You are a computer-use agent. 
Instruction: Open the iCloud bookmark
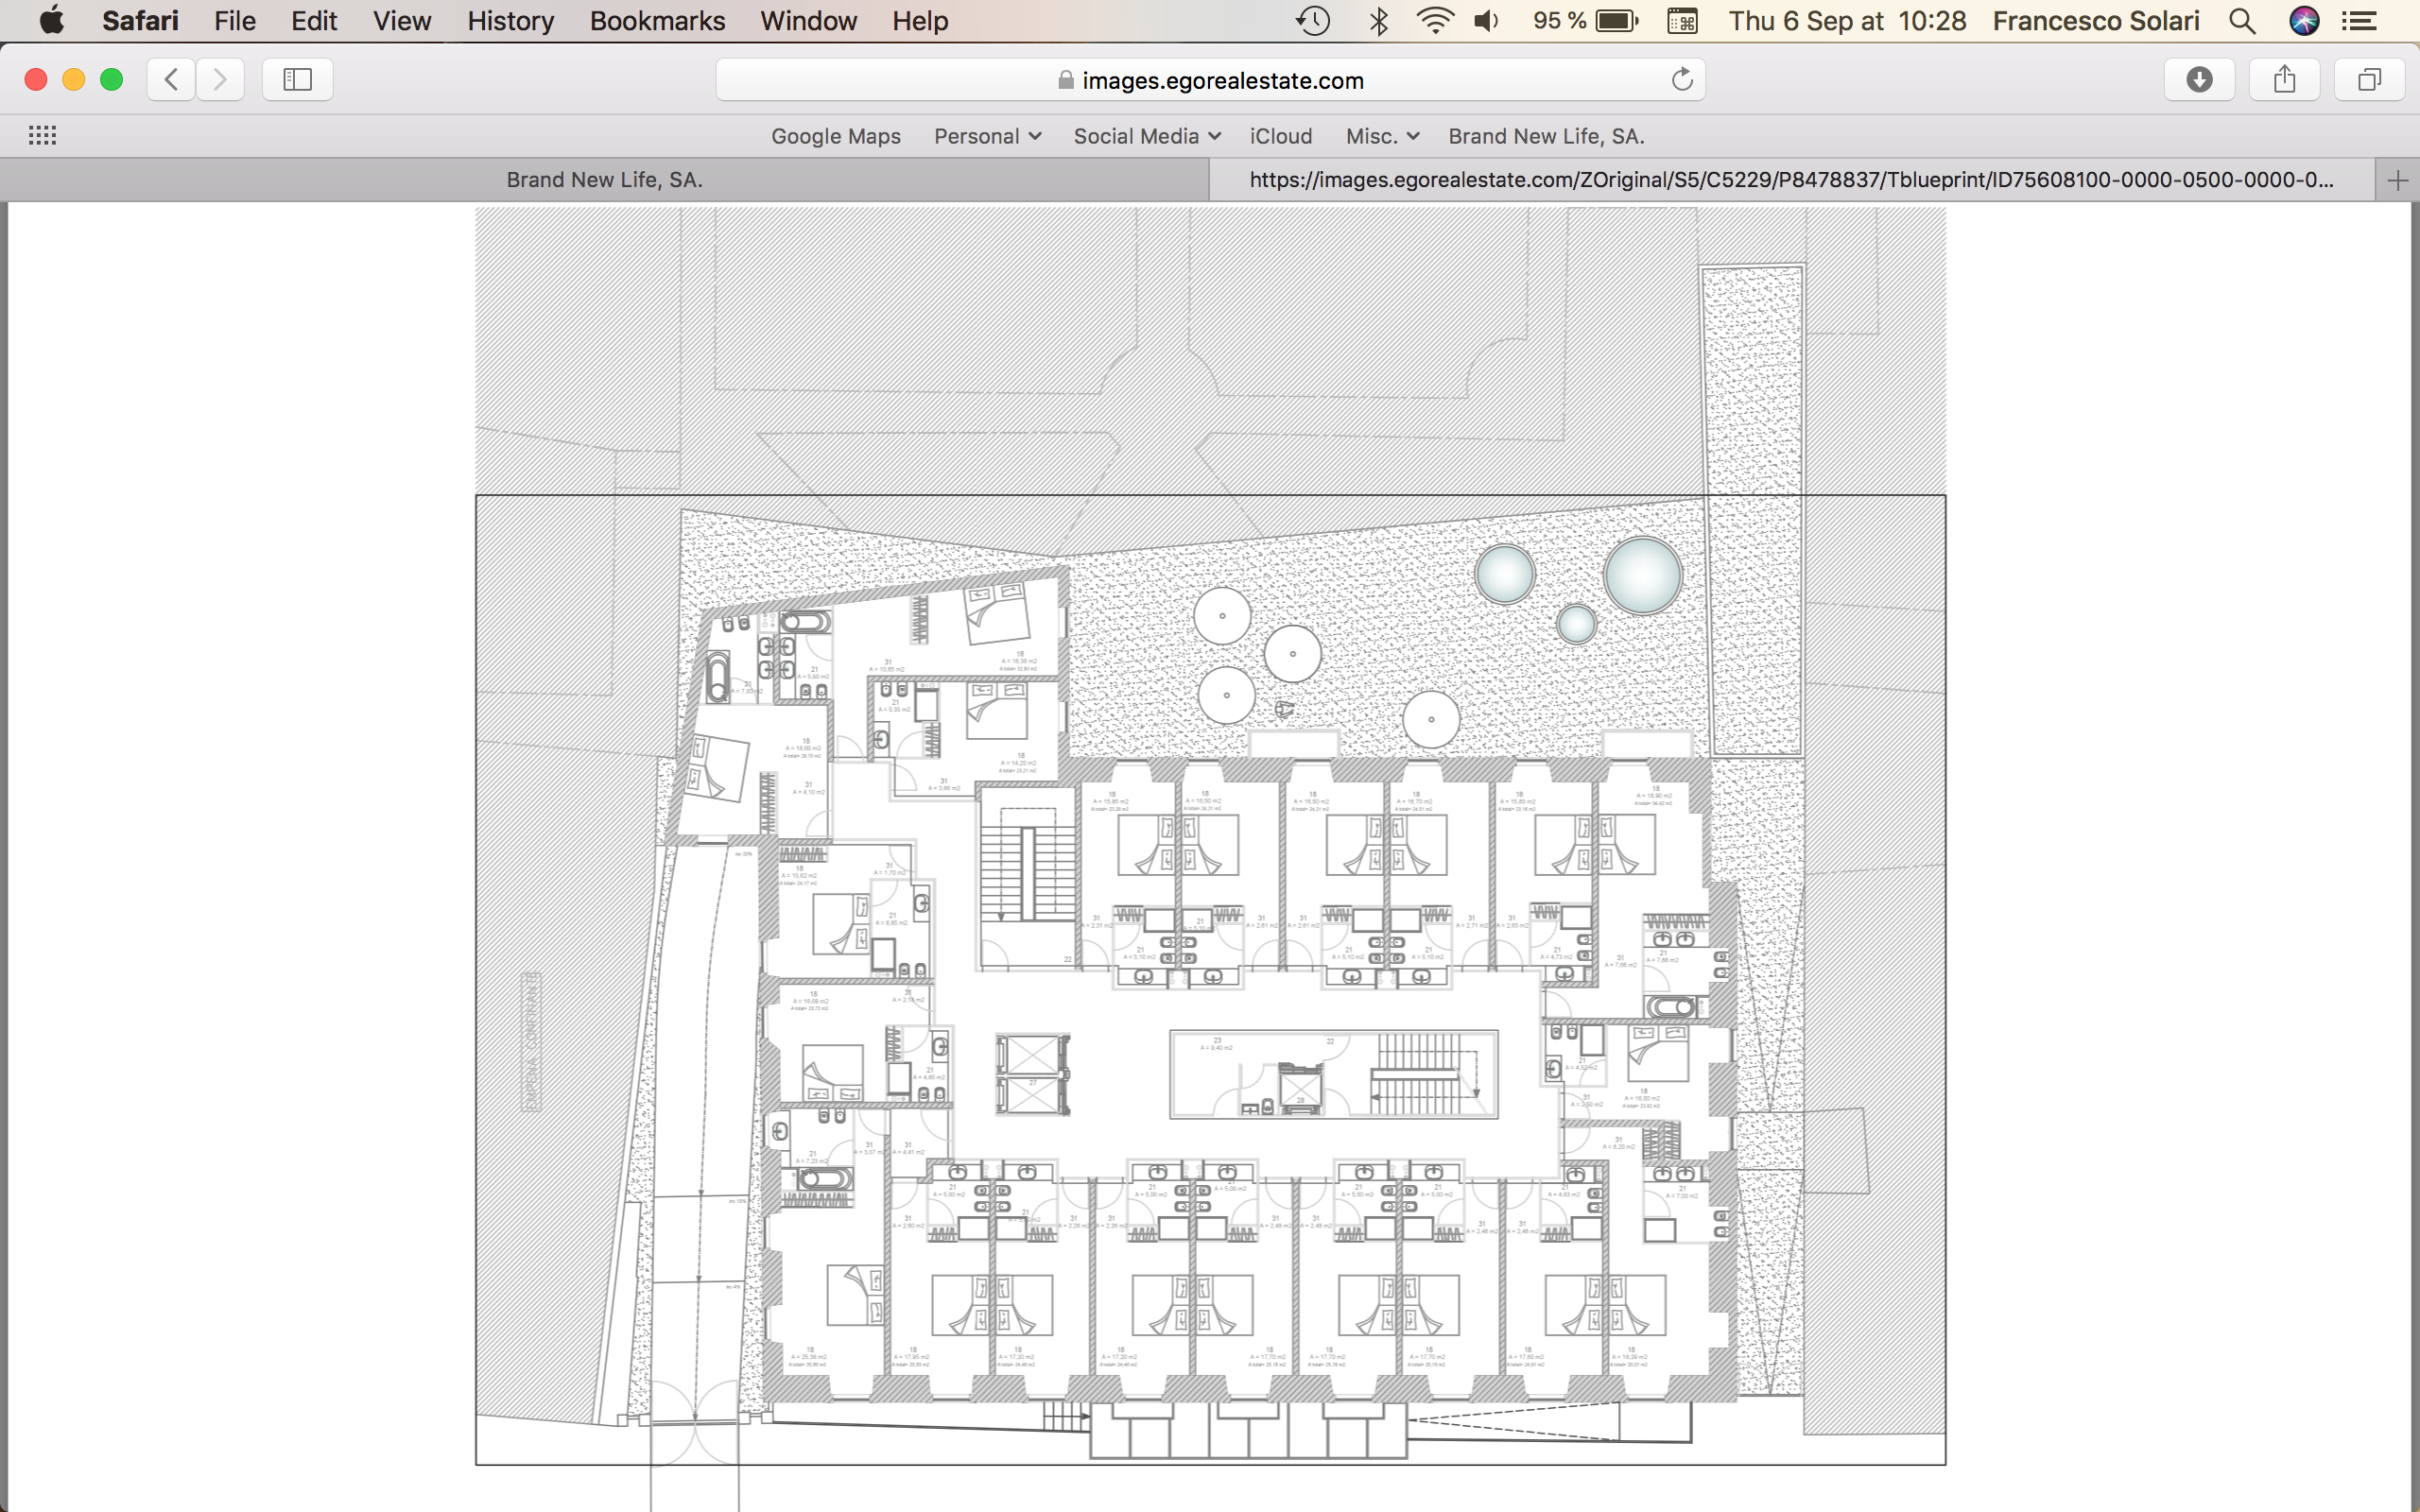1280,136
